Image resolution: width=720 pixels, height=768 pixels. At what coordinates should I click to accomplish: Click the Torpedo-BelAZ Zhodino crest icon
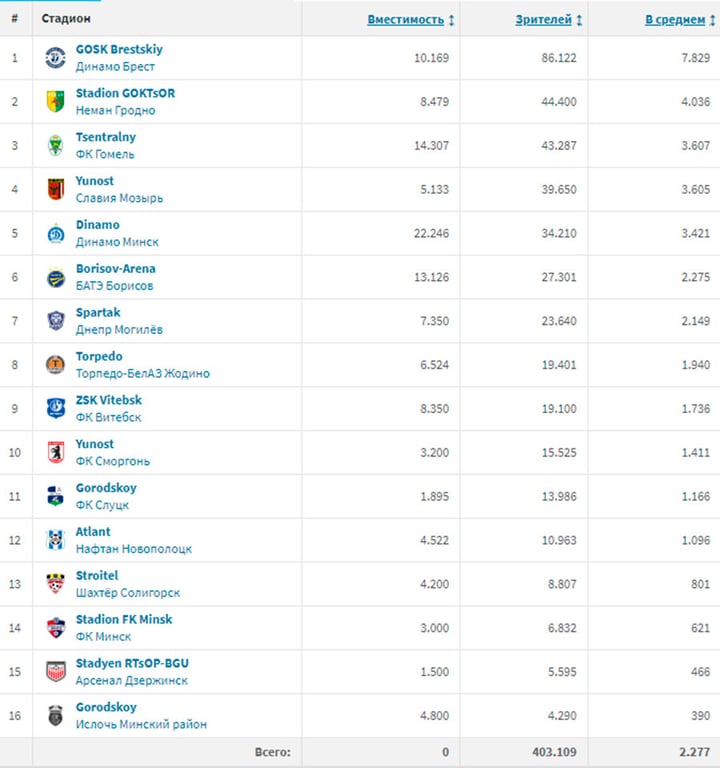pos(55,364)
